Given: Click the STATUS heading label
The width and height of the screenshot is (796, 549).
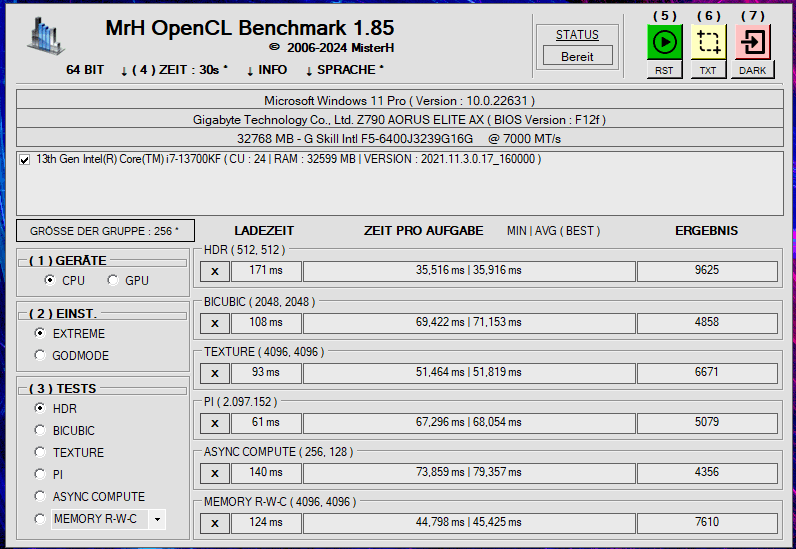Looking at the screenshot, I should point(577,35).
